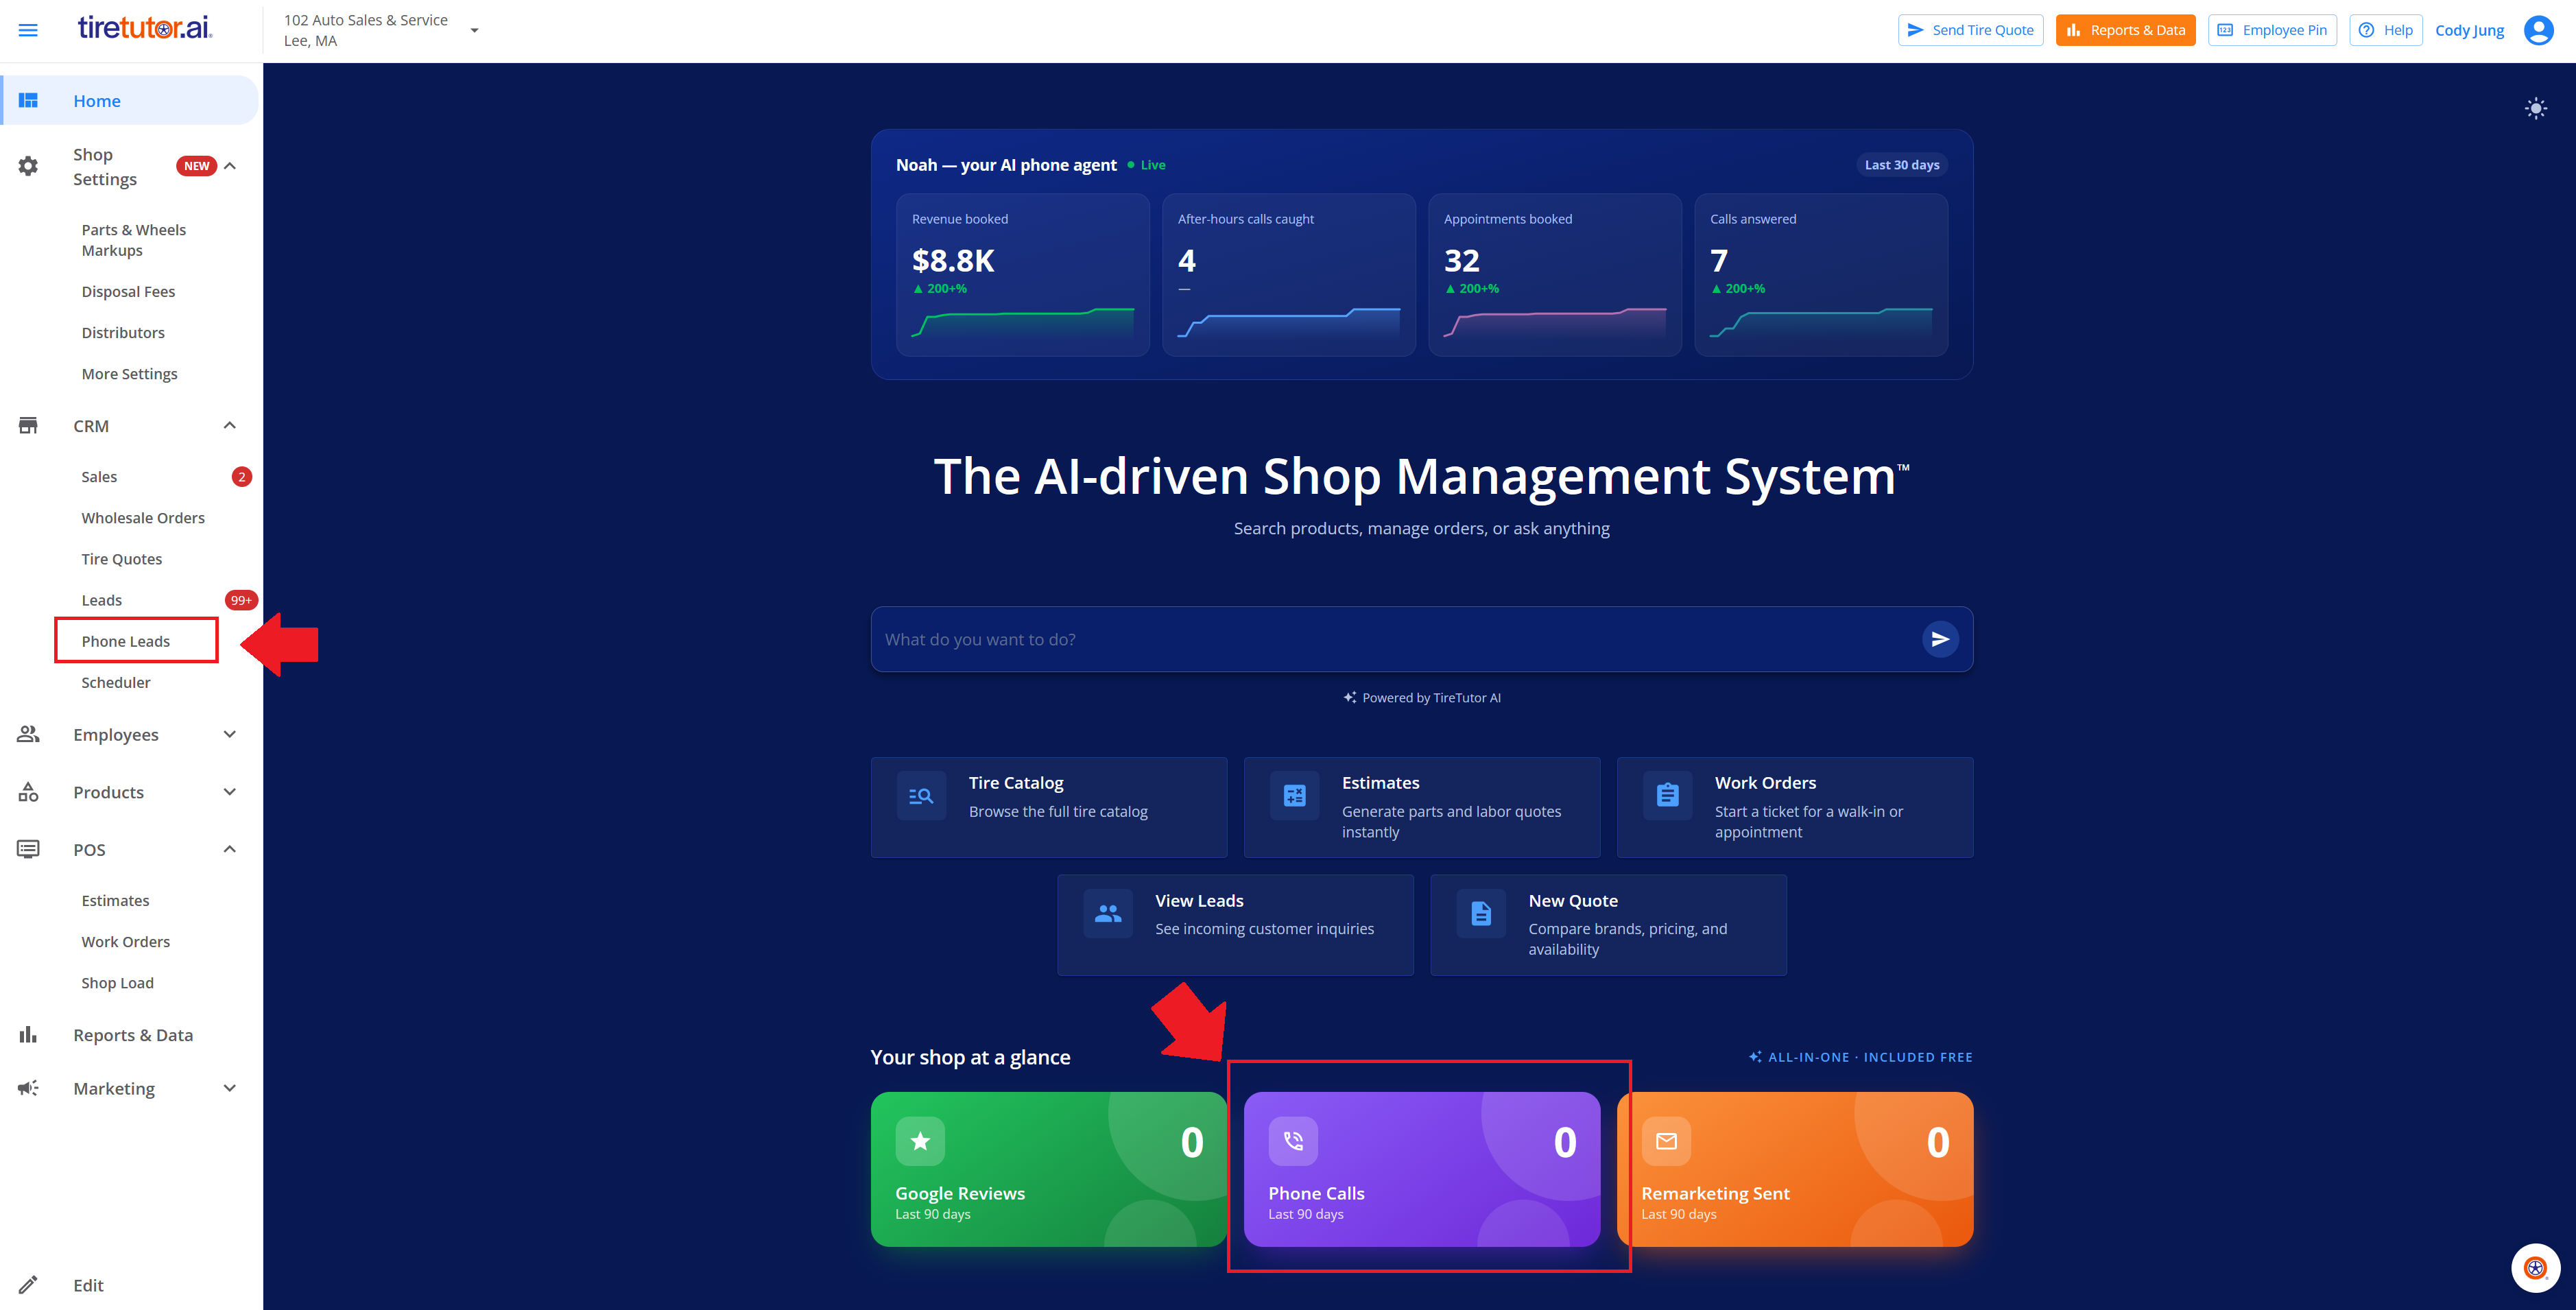Click the Work Orders clipboard icon
The height and width of the screenshot is (1310, 2576).
(1667, 796)
